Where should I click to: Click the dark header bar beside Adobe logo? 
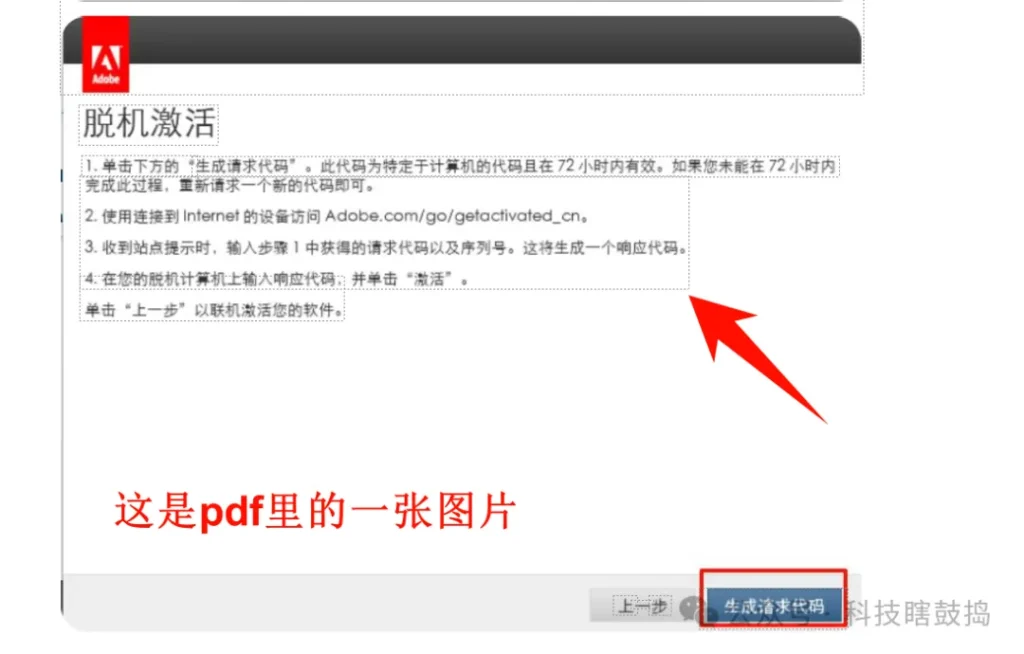[x=494, y=41]
